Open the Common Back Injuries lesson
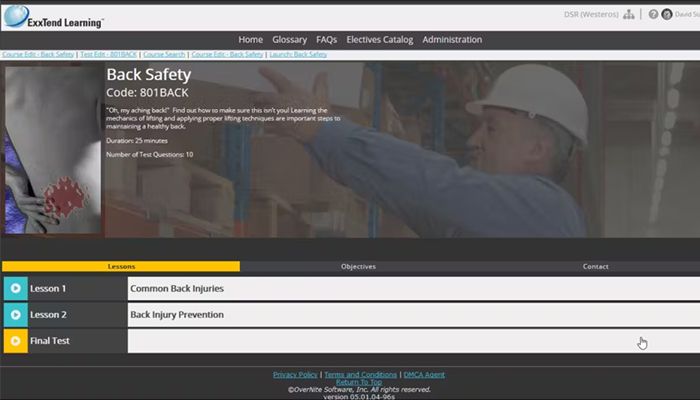This screenshot has width=700, height=400. pos(177,288)
